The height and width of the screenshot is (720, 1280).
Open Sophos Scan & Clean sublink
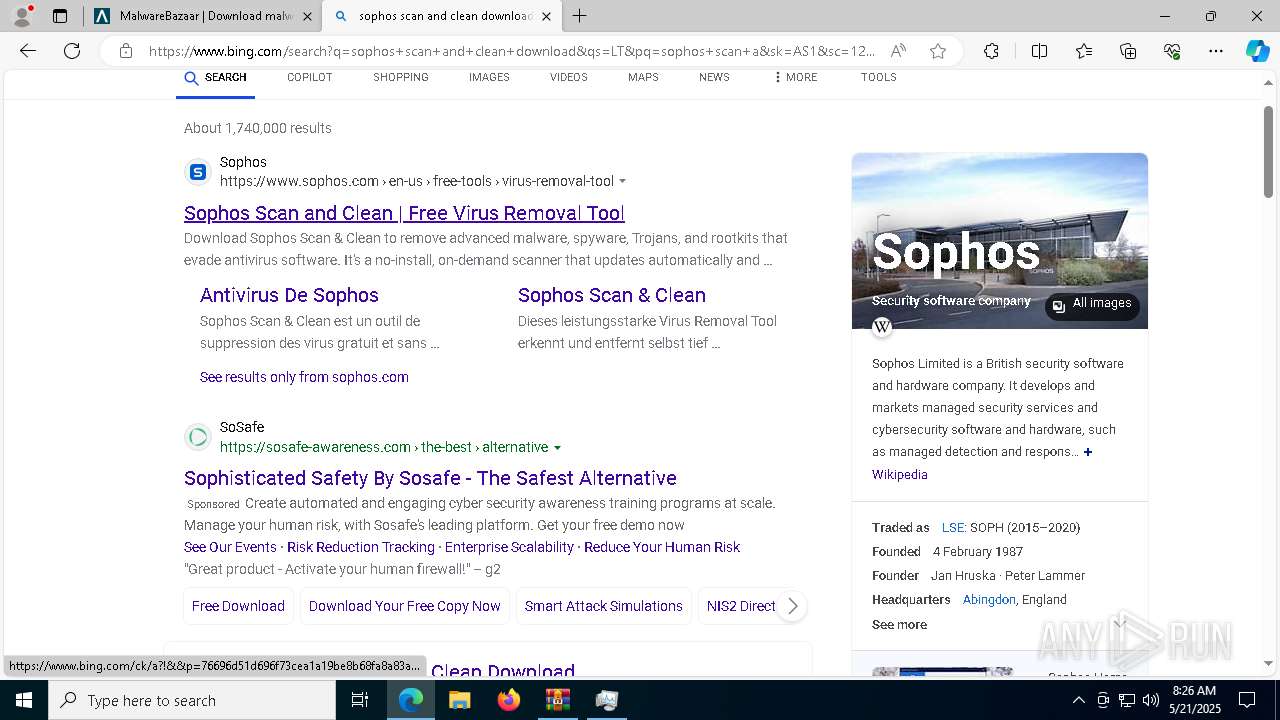tap(612, 295)
